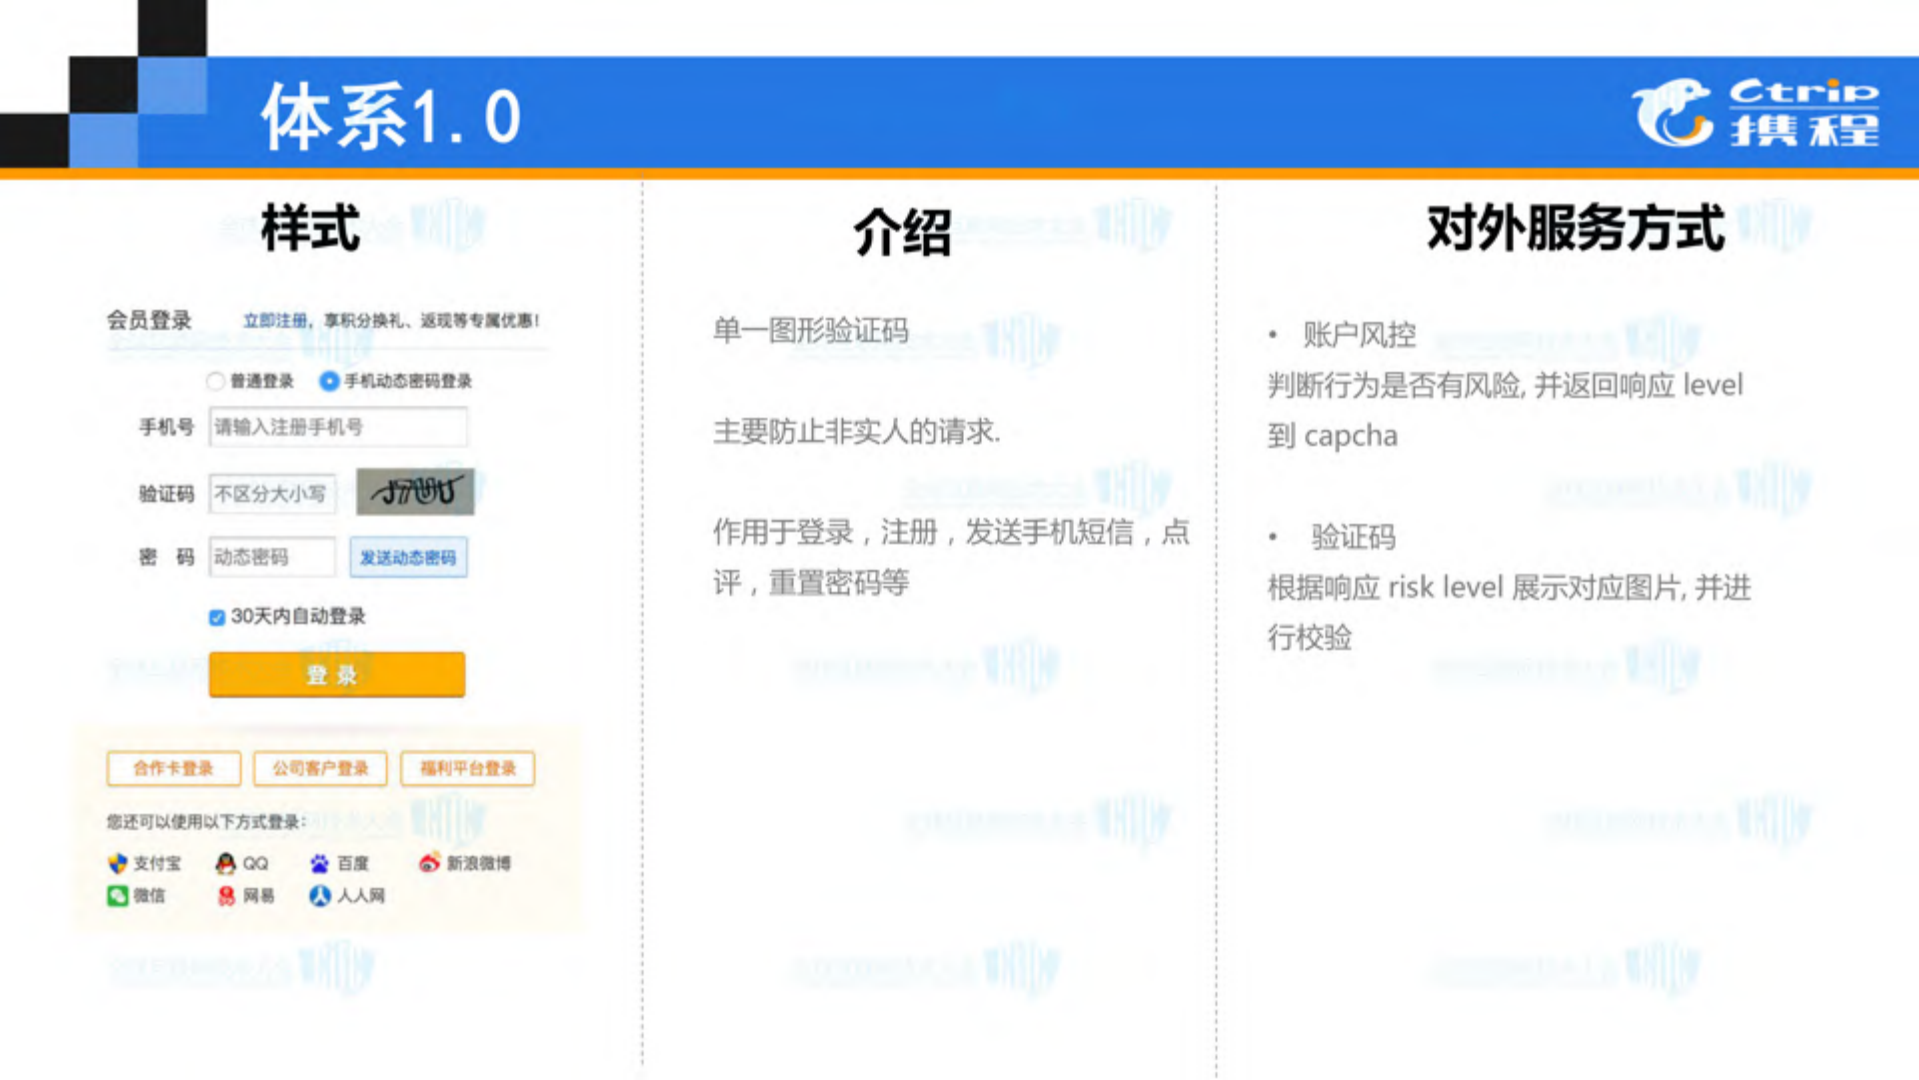Image resolution: width=1919 pixels, height=1080 pixels.
Task: Select Alipay login icon
Action: point(115,864)
